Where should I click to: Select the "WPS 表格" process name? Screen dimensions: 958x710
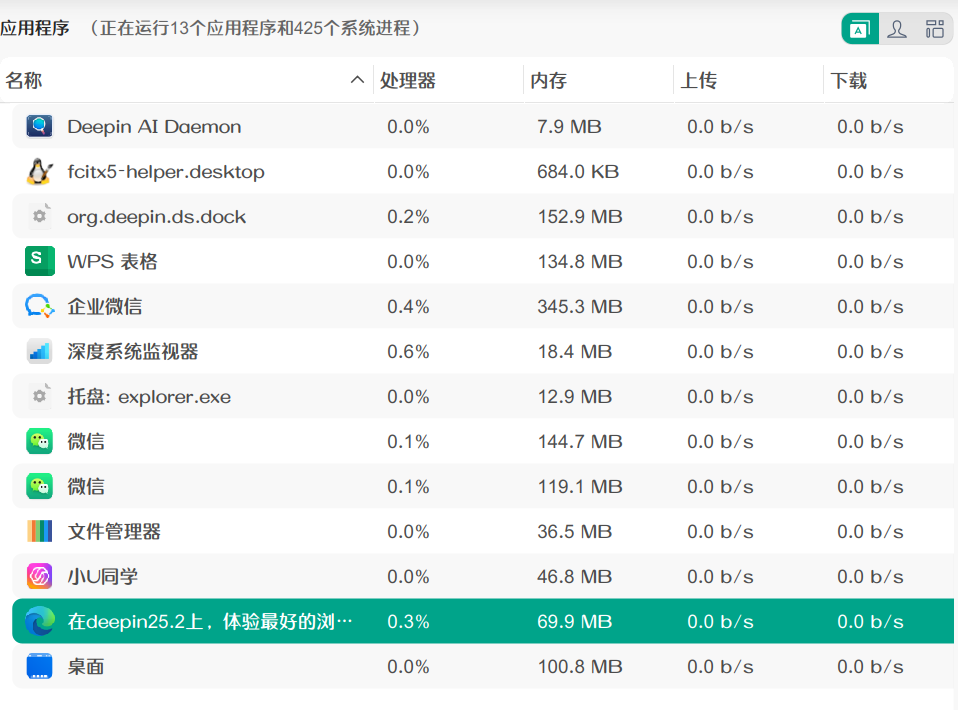click(112, 262)
